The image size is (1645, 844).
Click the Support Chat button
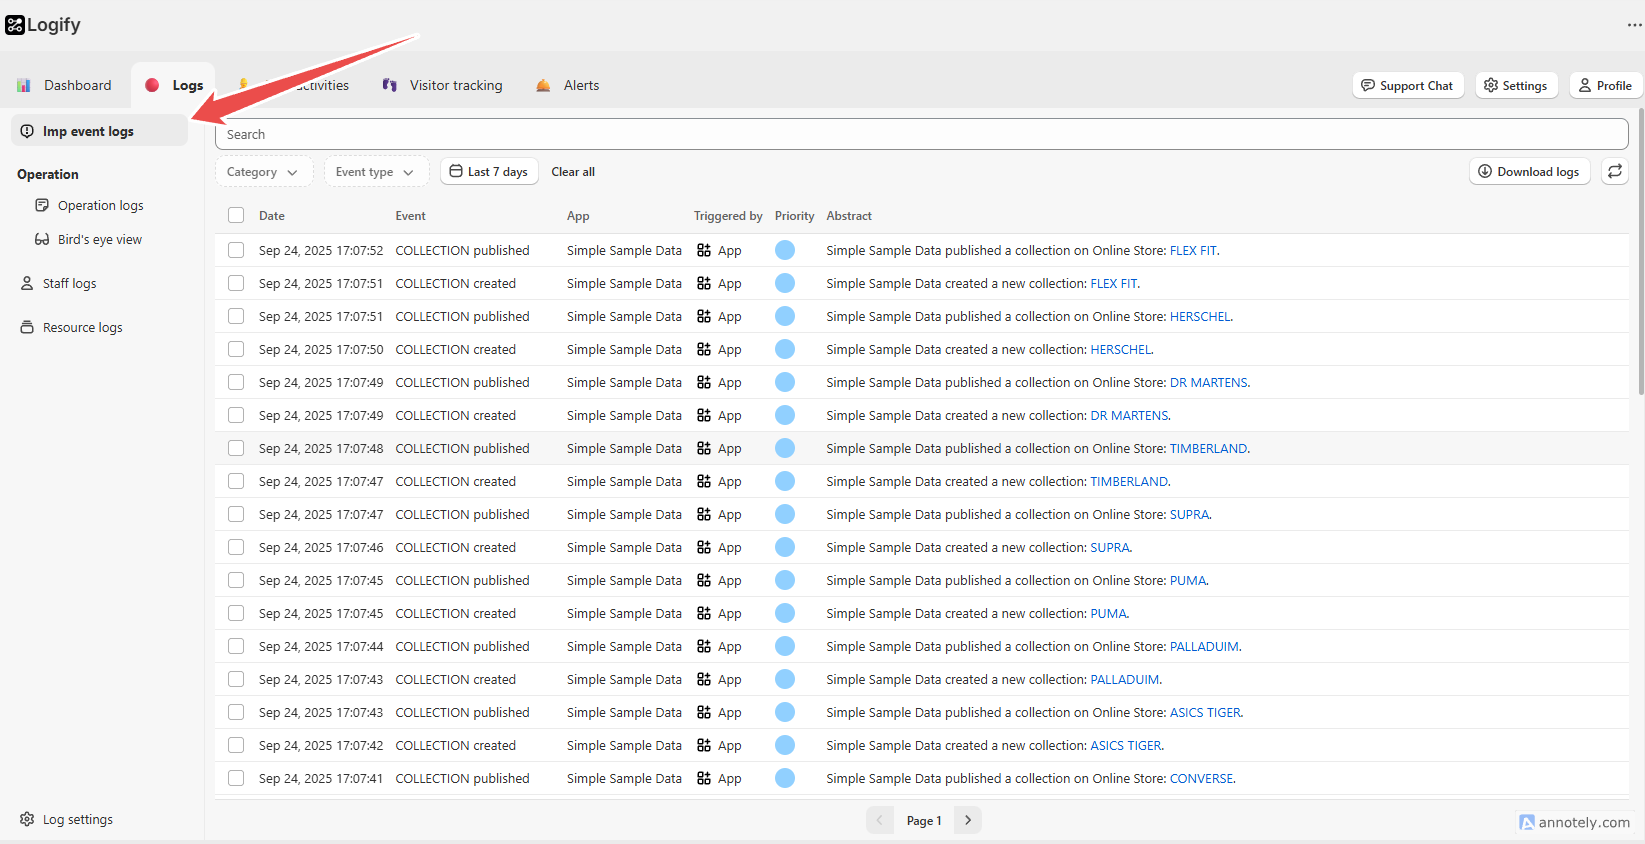click(x=1408, y=86)
